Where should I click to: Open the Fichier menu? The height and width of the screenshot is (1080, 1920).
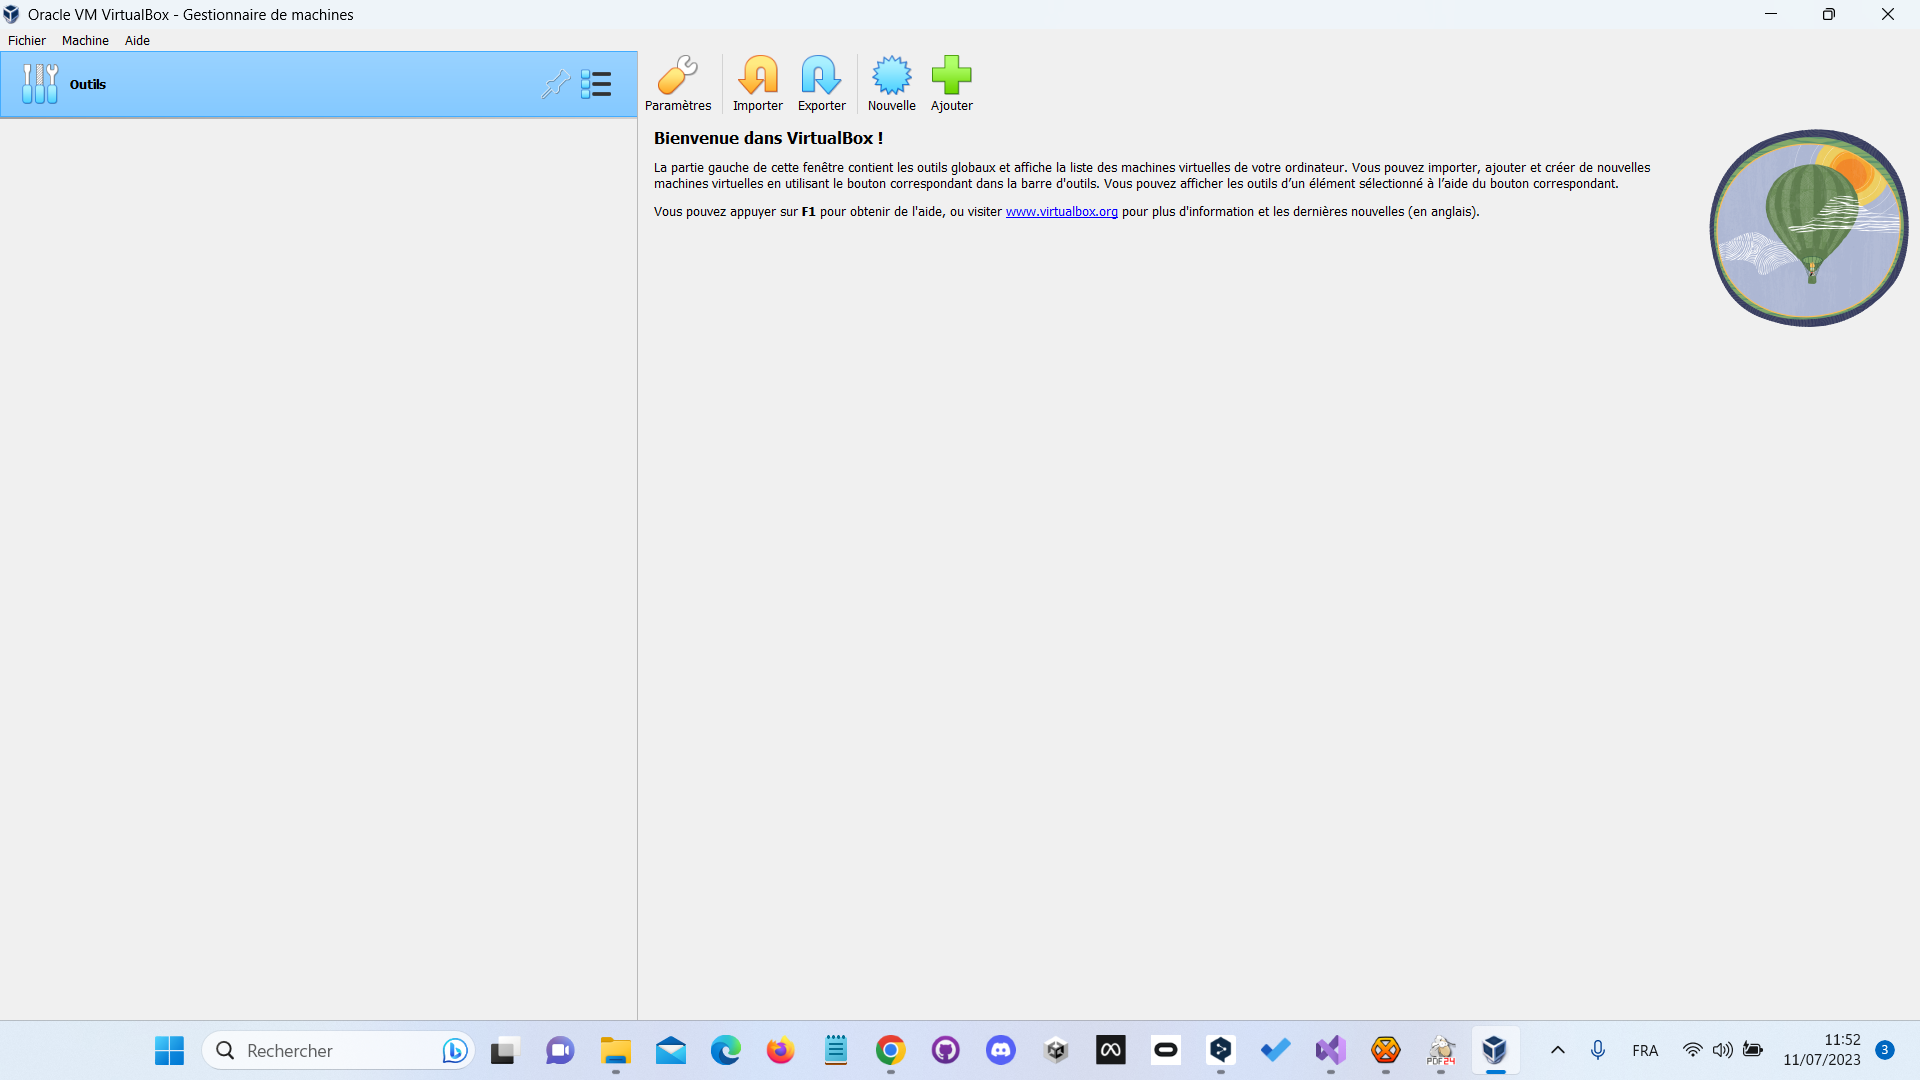pyautogui.click(x=27, y=41)
